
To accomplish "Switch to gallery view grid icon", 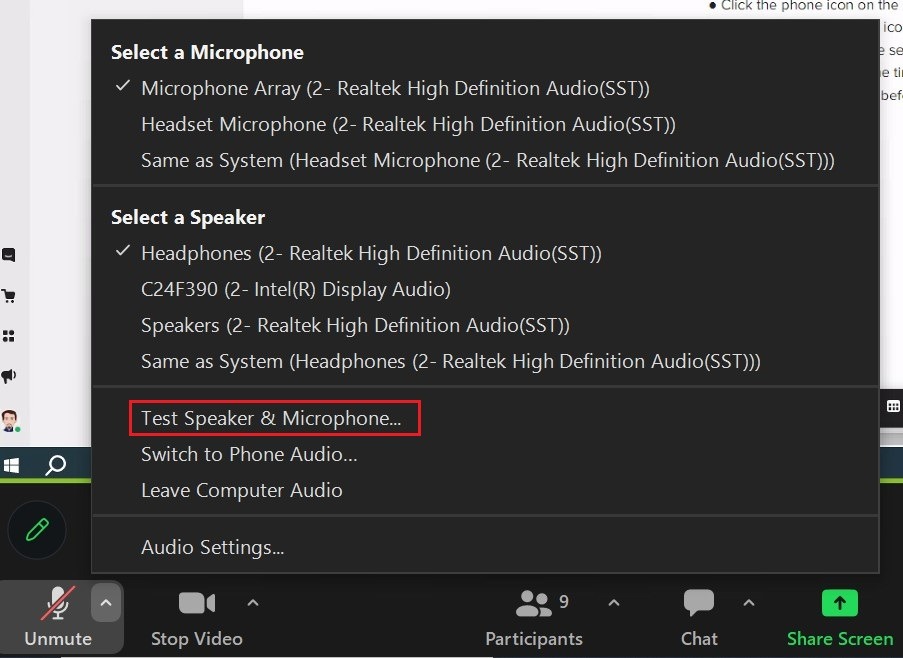I will [893, 406].
